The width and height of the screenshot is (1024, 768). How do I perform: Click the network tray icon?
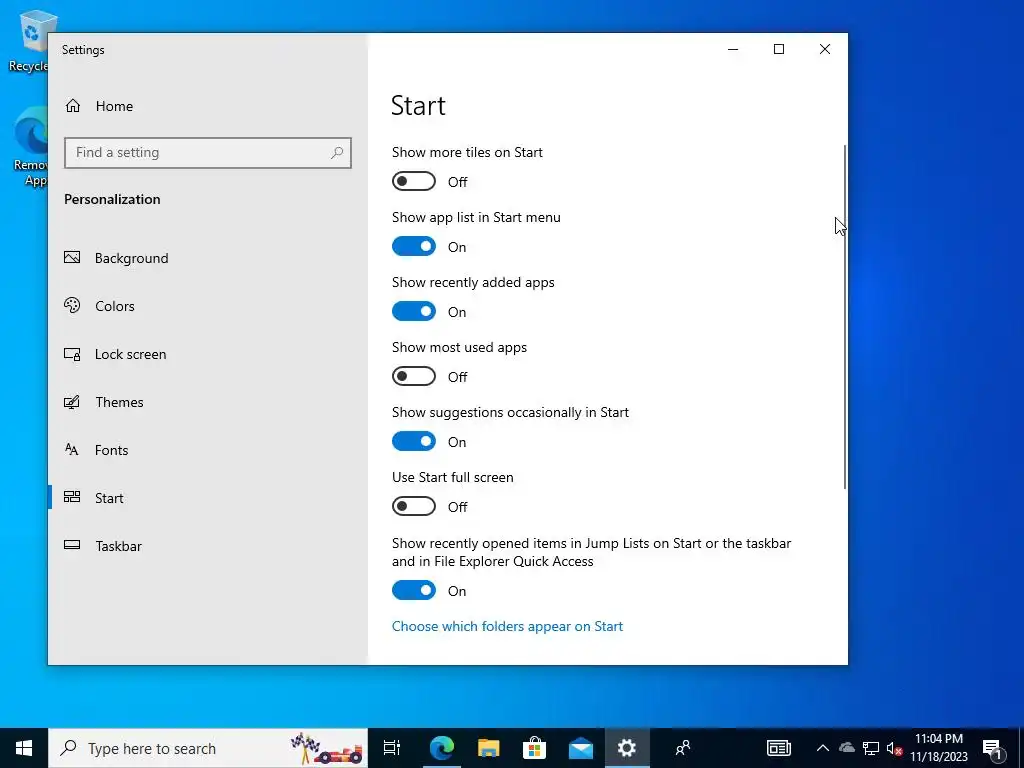pos(871,748)
